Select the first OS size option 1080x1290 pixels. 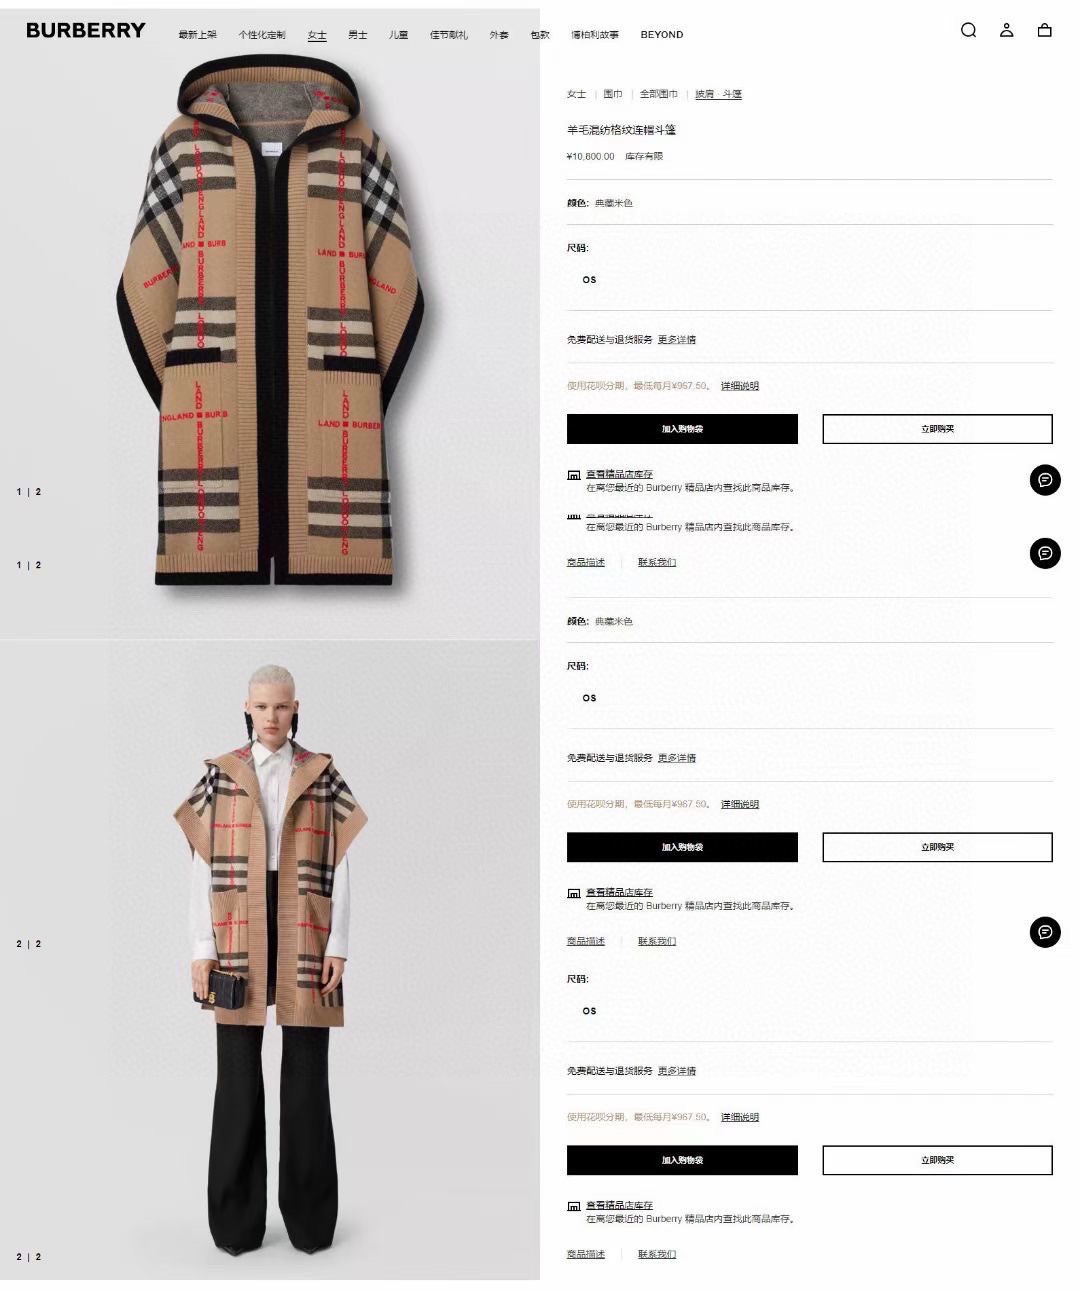(589, 280)
